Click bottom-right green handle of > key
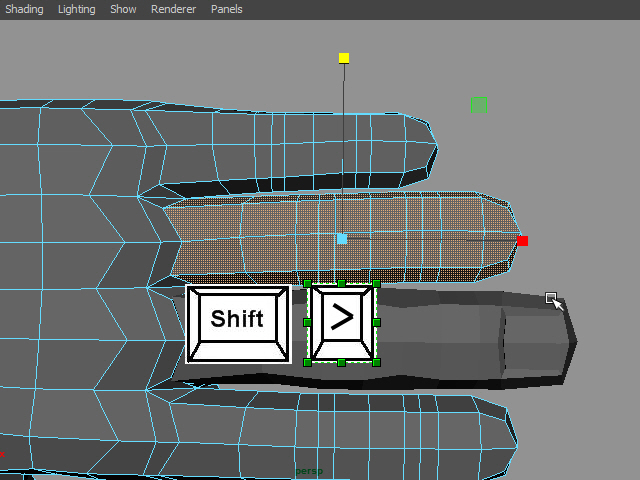The height and width of the screenshot is (480, 640). coord(377,362)
